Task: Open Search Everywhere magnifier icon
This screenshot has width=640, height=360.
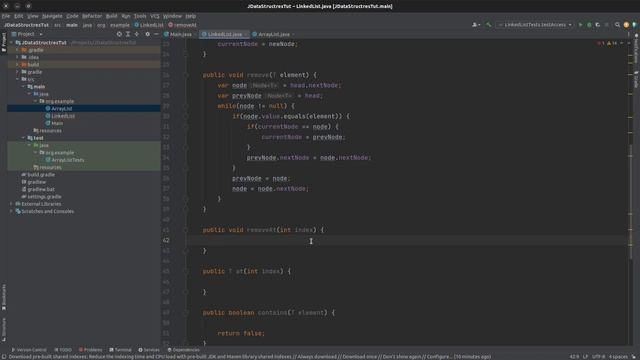Action: click(617, 25)
